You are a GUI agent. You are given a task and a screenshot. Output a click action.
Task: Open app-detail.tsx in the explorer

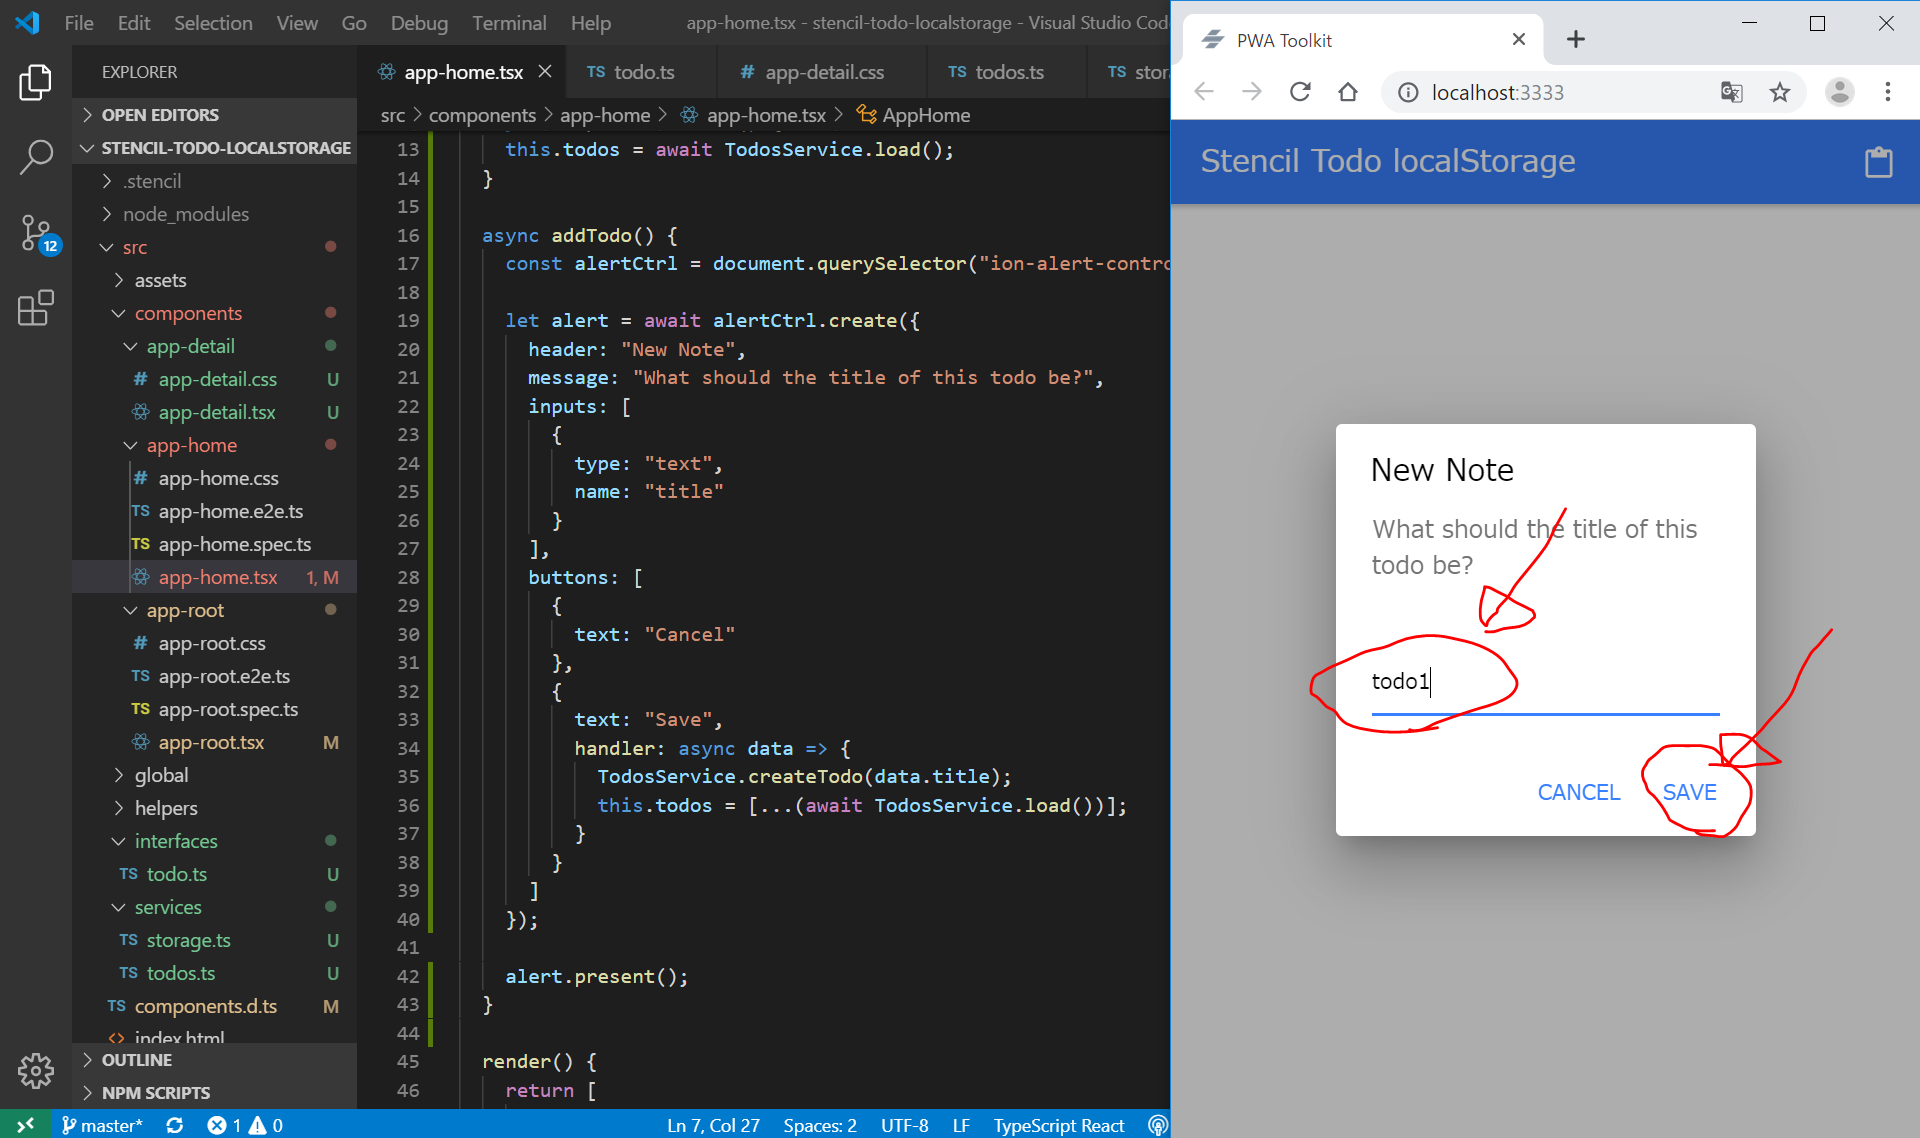click(x=216, y=412)
